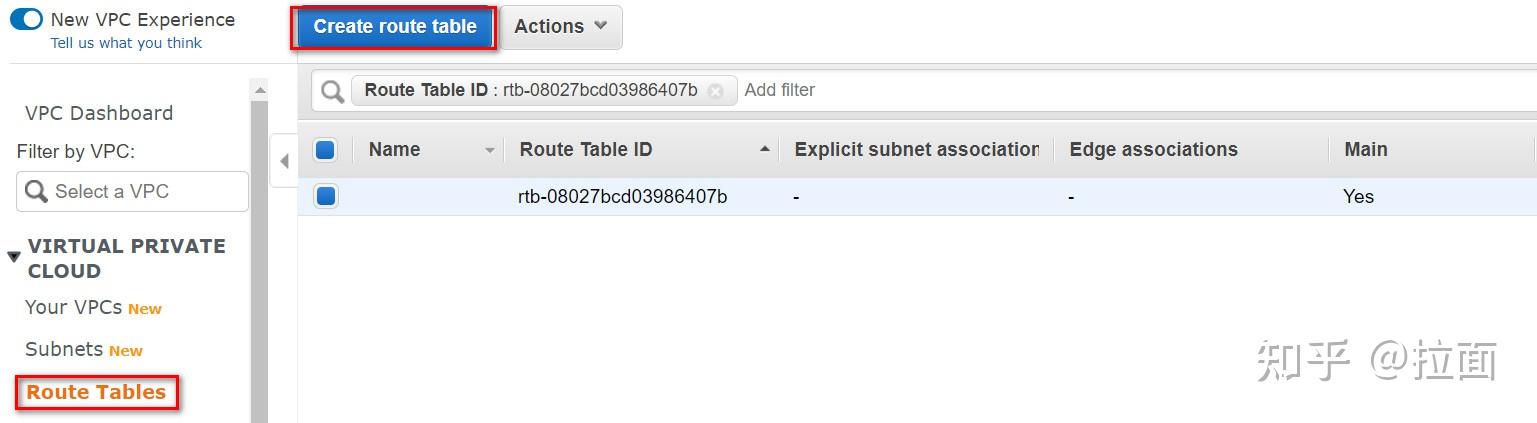The image size is (1537, 423).
Task: Open VPC Dashboard link
Action: [x=99, y=113]
